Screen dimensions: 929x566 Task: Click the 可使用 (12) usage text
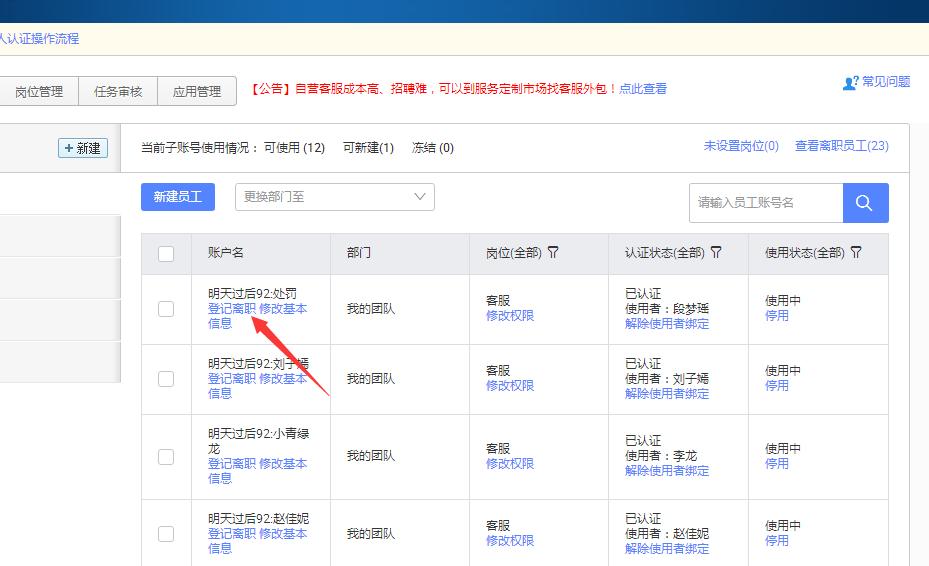pos(294,148)
